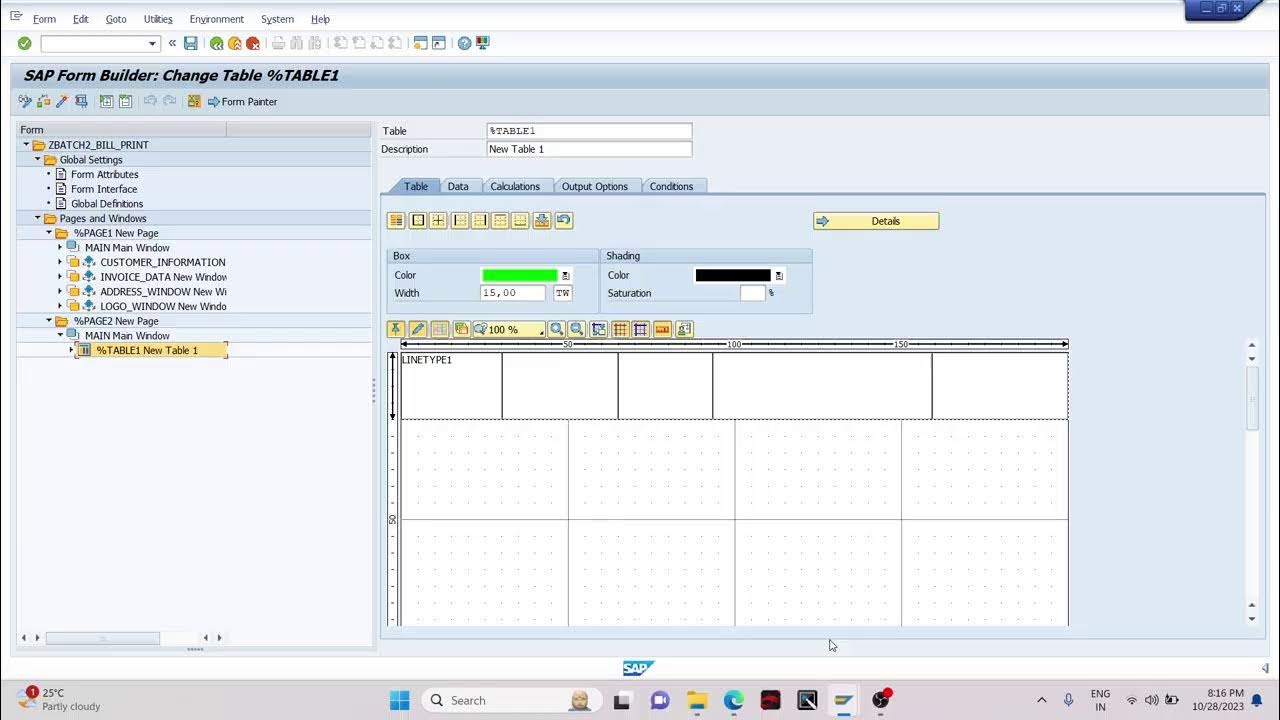This screenshot has width=1280, height=720.
Task: Click the Customize Local Layout monitor icon
Action: click(483, 43)
